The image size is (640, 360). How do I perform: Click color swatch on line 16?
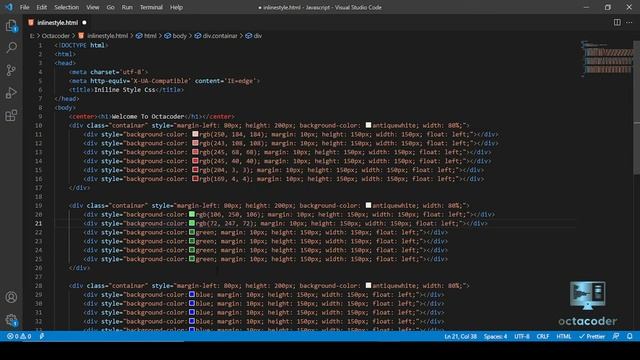tap(195, 179)
